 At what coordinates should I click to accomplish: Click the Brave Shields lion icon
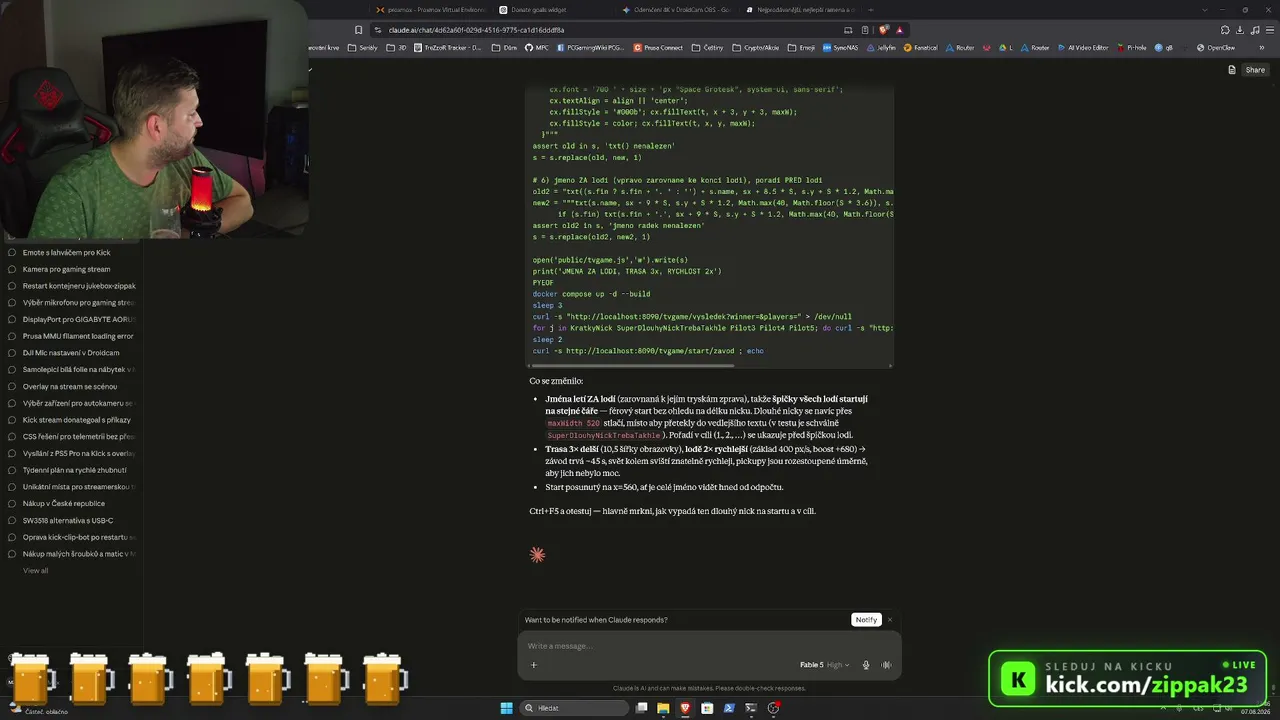883,30
